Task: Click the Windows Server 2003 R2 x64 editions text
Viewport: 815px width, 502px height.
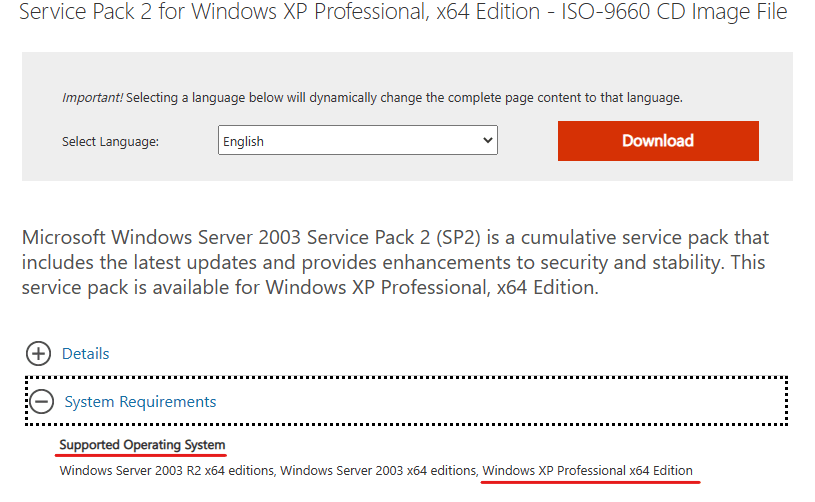Action: [x=166, y=471]
